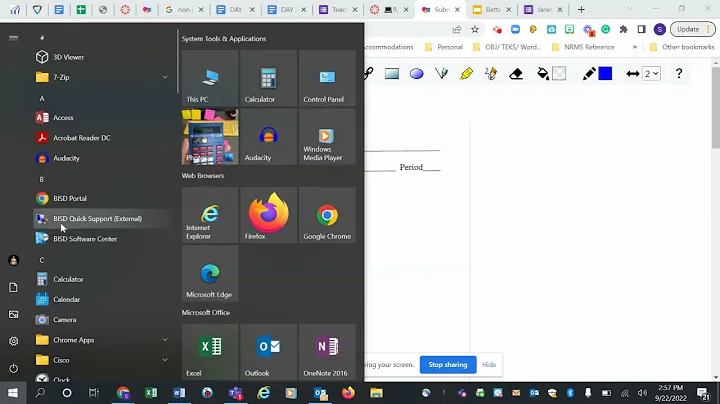The width and height of the screenshot is (720, 404).
Task: Expand the Cisco folder
Action: coord(102,360)
